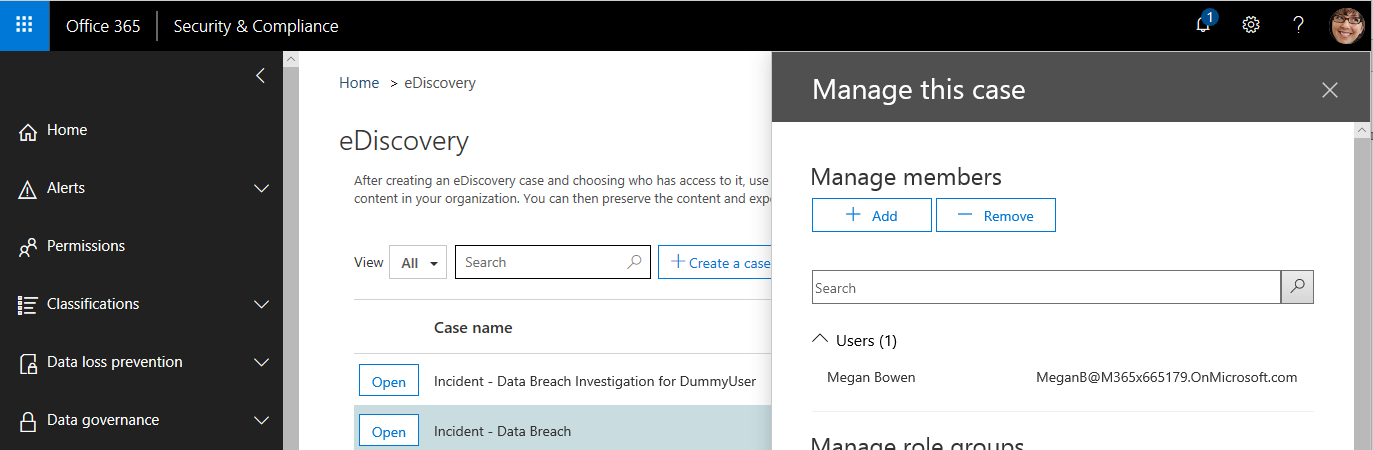
Task: Expand the Alerts menu chevron
Action: [261, 188]
